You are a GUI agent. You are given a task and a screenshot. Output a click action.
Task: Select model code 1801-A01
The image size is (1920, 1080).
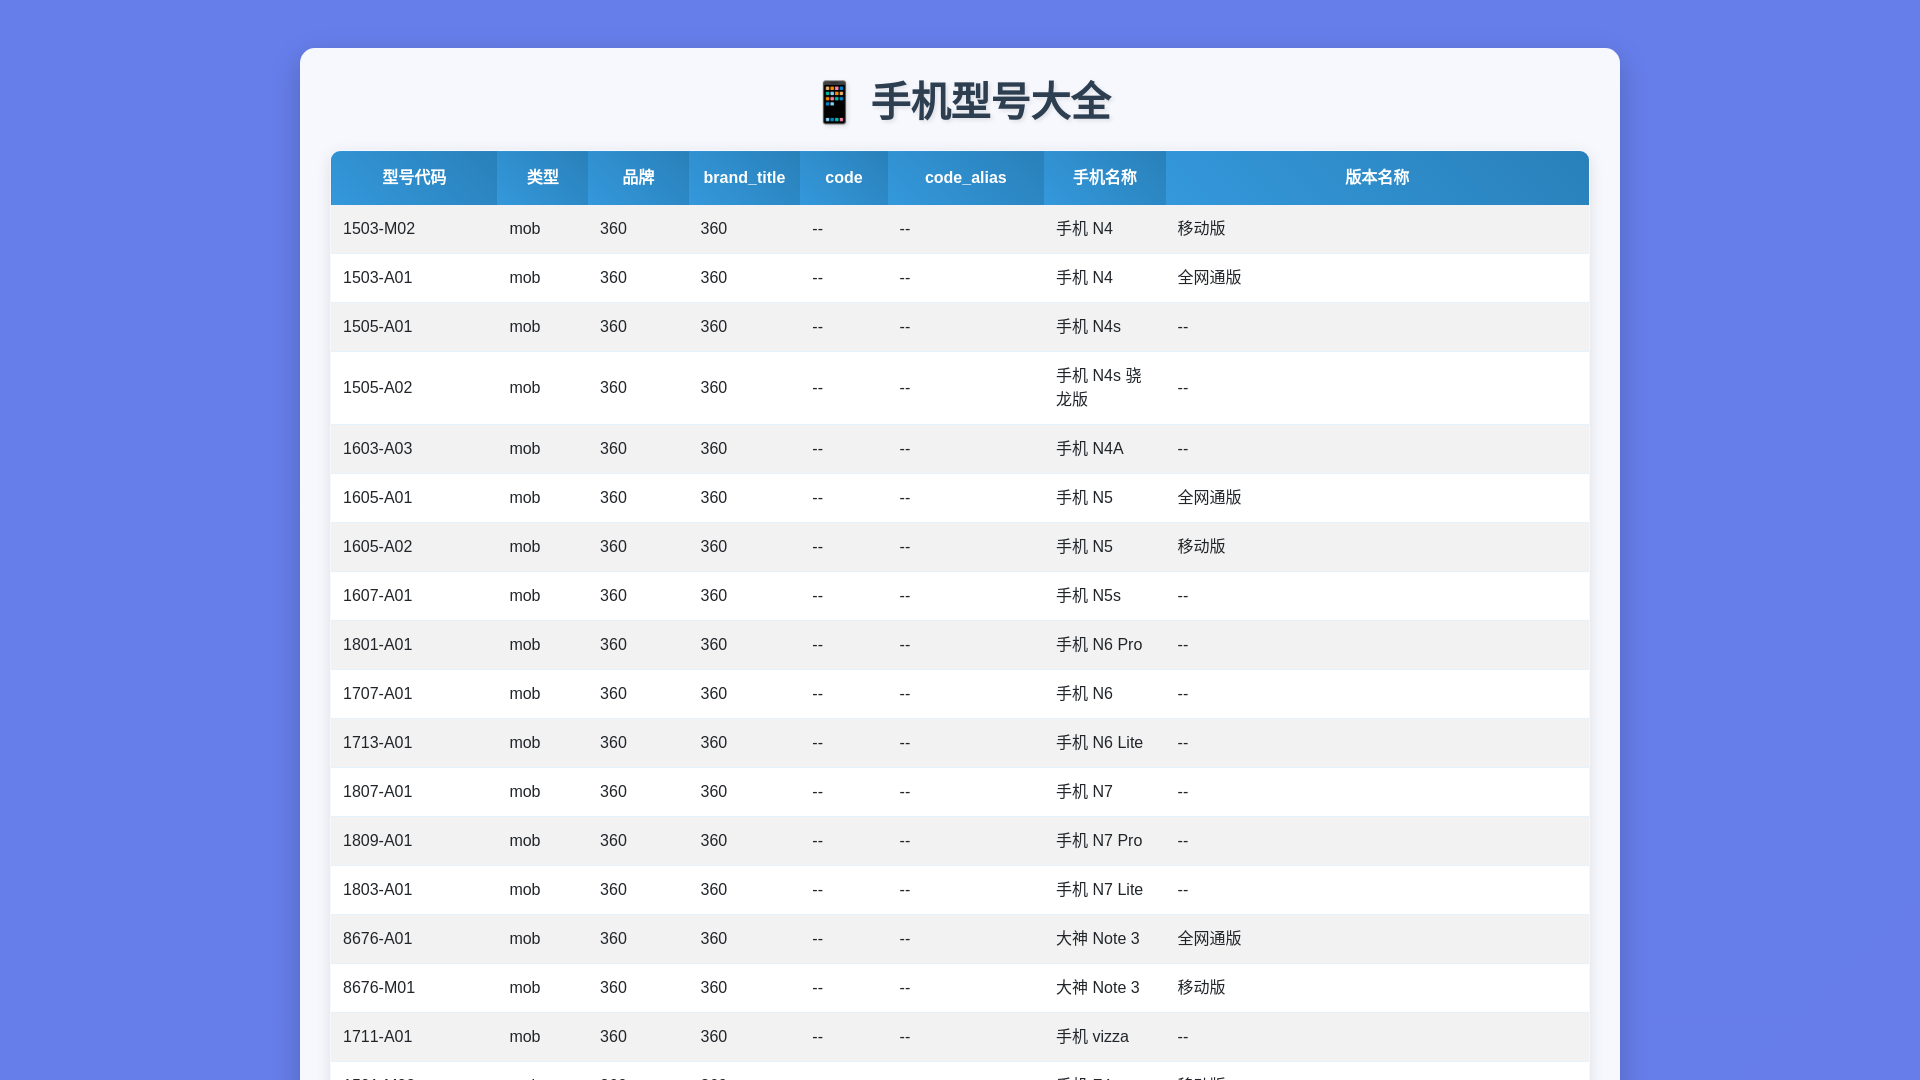pos(378,645)
